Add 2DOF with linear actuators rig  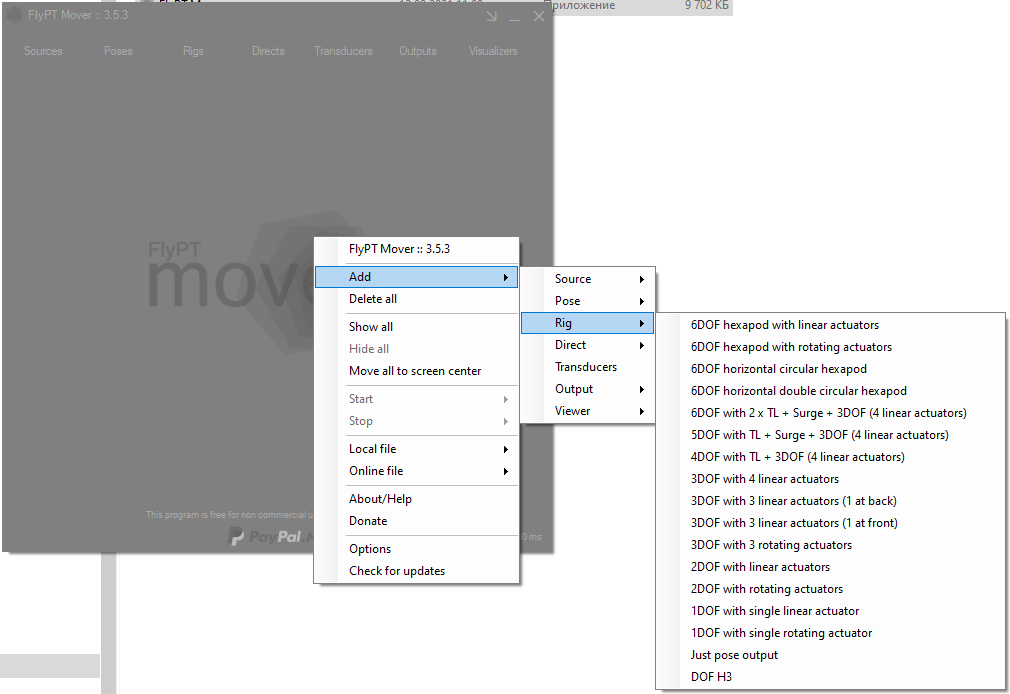click(830, 567)
